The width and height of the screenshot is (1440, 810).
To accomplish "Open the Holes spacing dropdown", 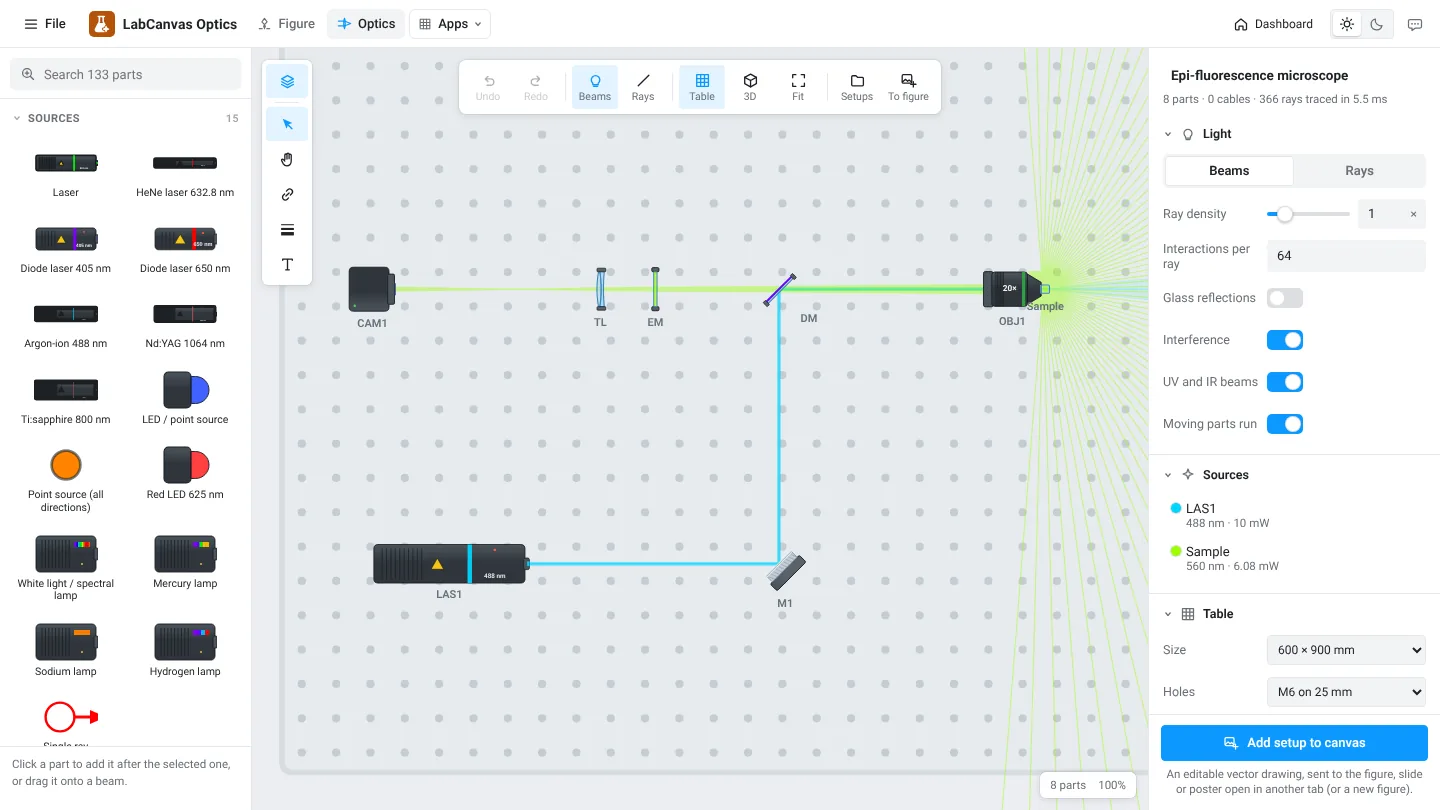I will pyautogui.click(x=1346, y=692).
